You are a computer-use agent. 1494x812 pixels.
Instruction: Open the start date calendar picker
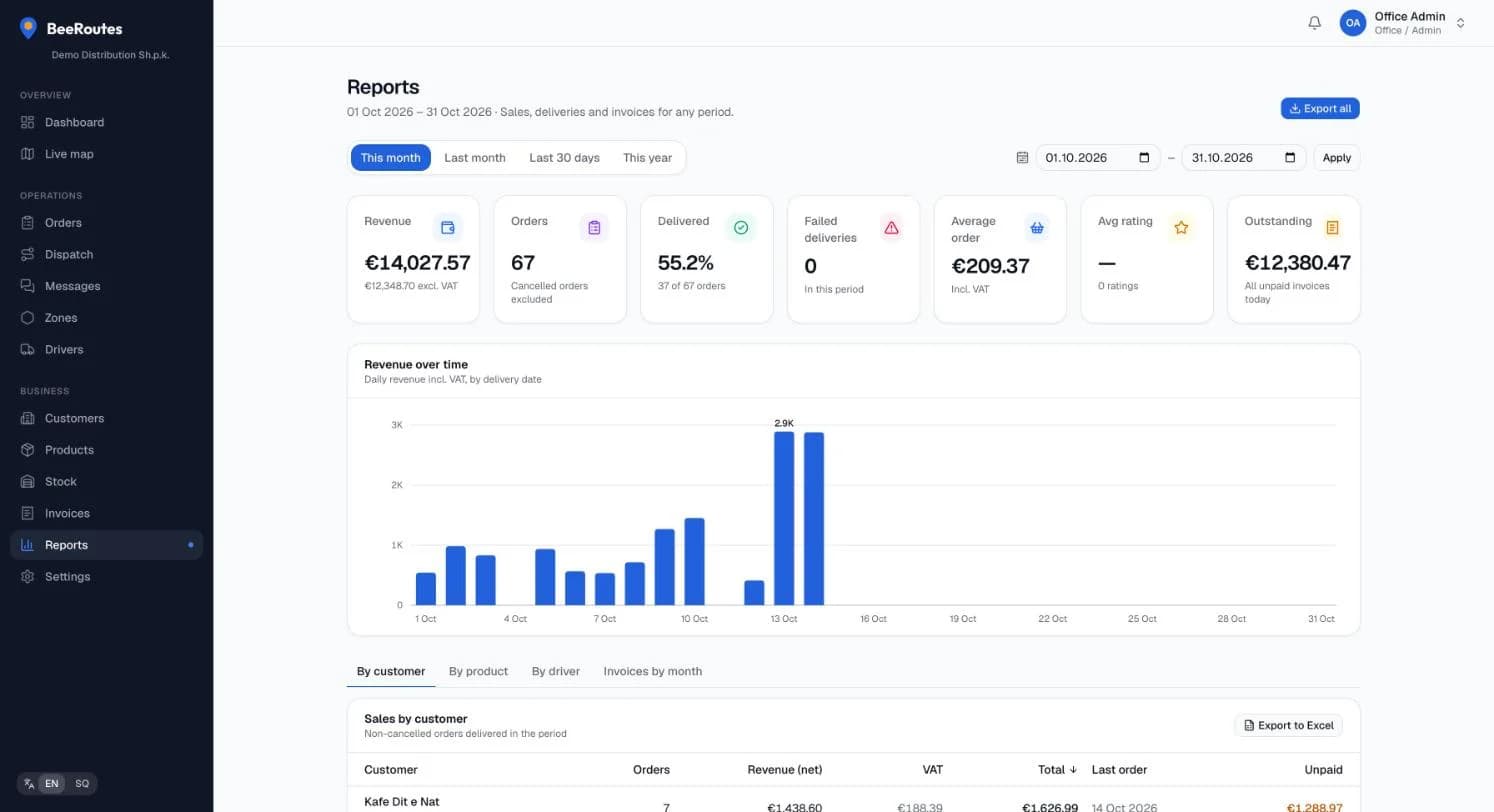[x=1144, y=158]
